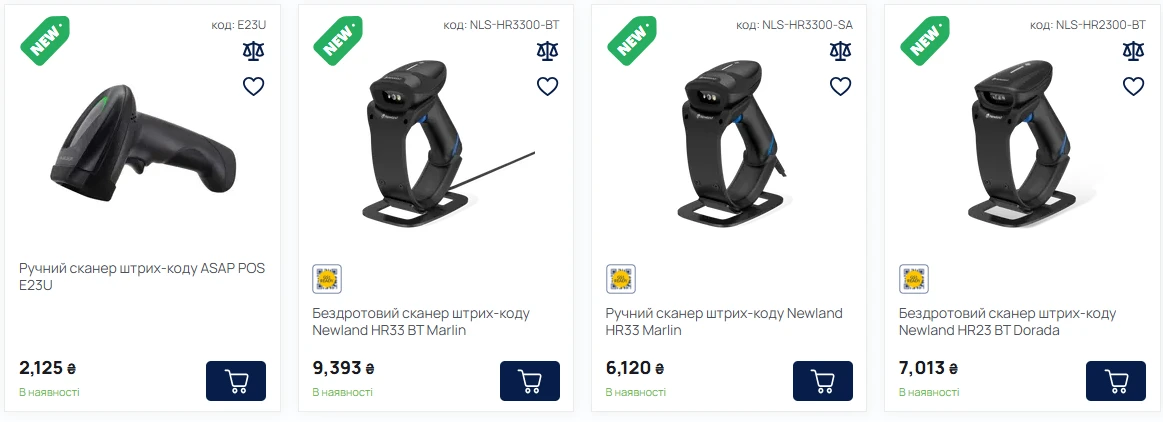Favorite the NLS-HR2300-BT scanner with heart
Screen dimensions: 1163x422
pos(1133,86)
